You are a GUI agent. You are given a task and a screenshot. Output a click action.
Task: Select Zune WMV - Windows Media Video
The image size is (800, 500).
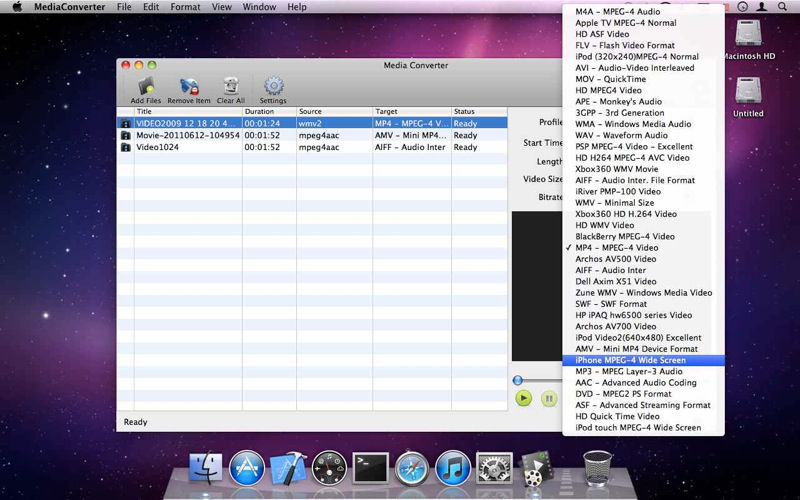click(x=643, y=293)
